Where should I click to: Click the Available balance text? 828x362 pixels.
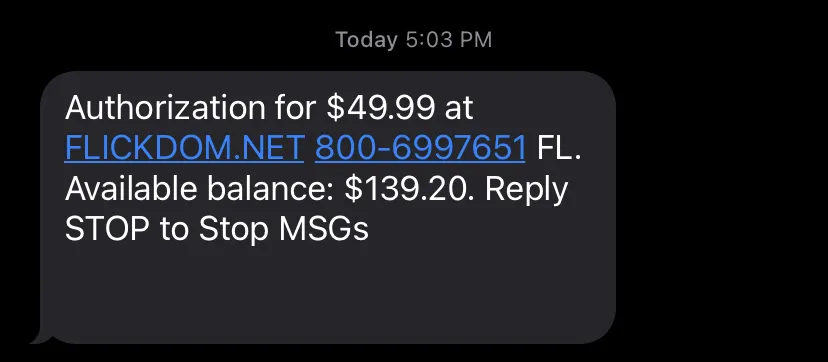(x=200, y=189)
